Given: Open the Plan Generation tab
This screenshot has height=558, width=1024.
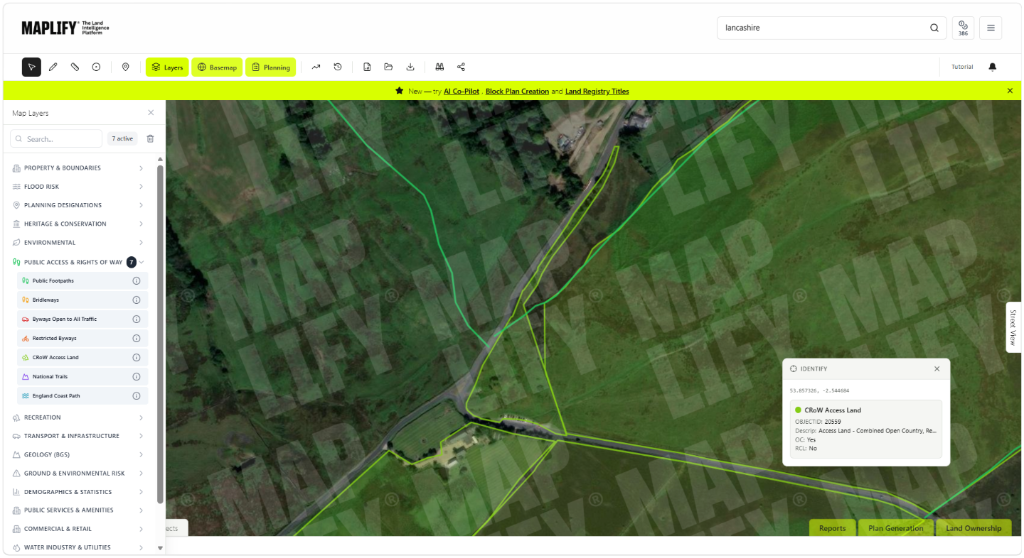Looking at the screenshot, I should coord(896,528).
